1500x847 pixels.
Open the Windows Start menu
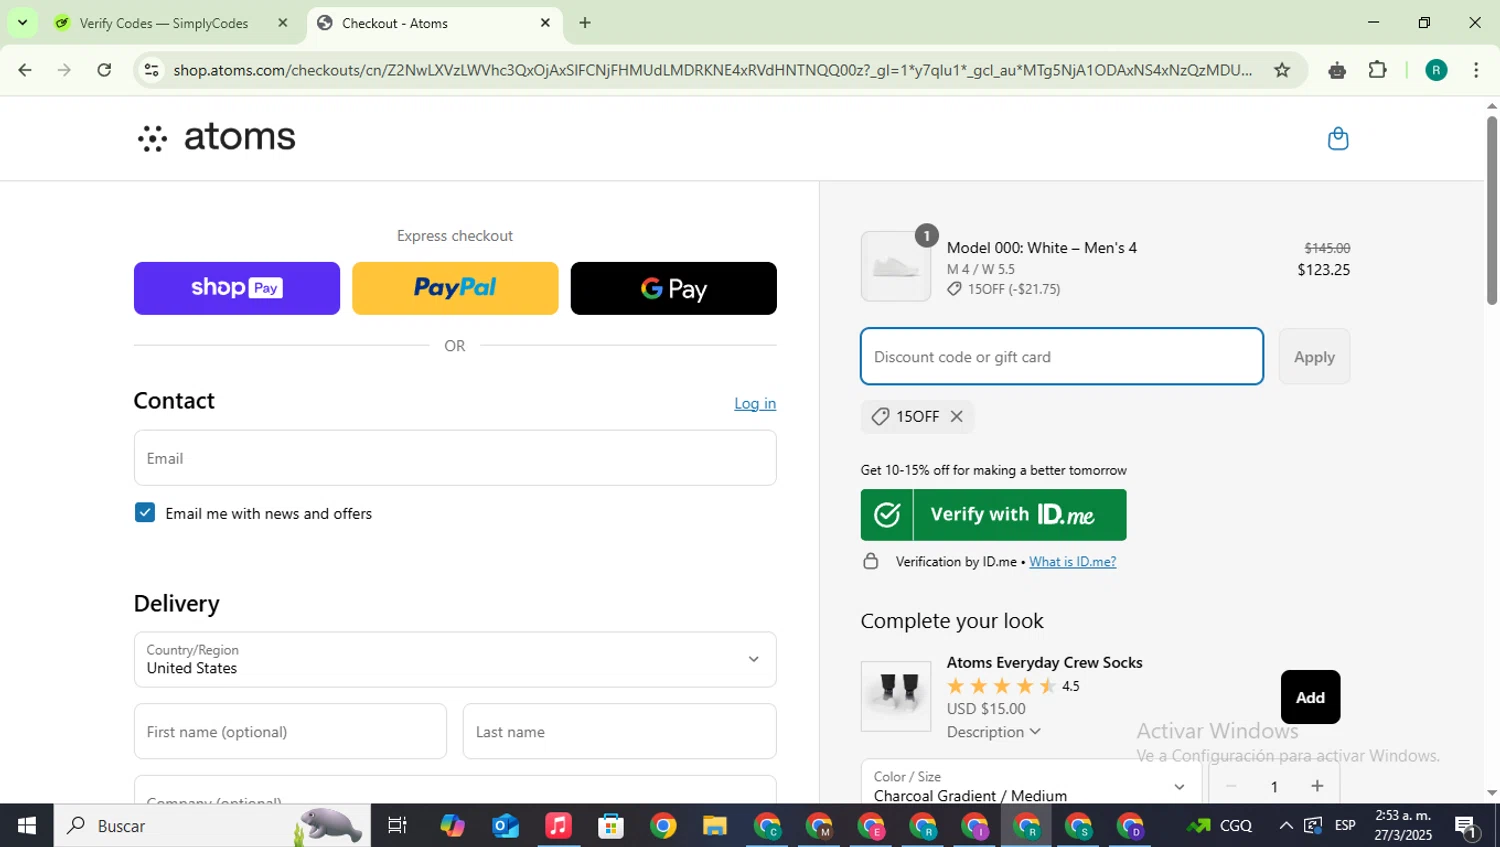27,826
